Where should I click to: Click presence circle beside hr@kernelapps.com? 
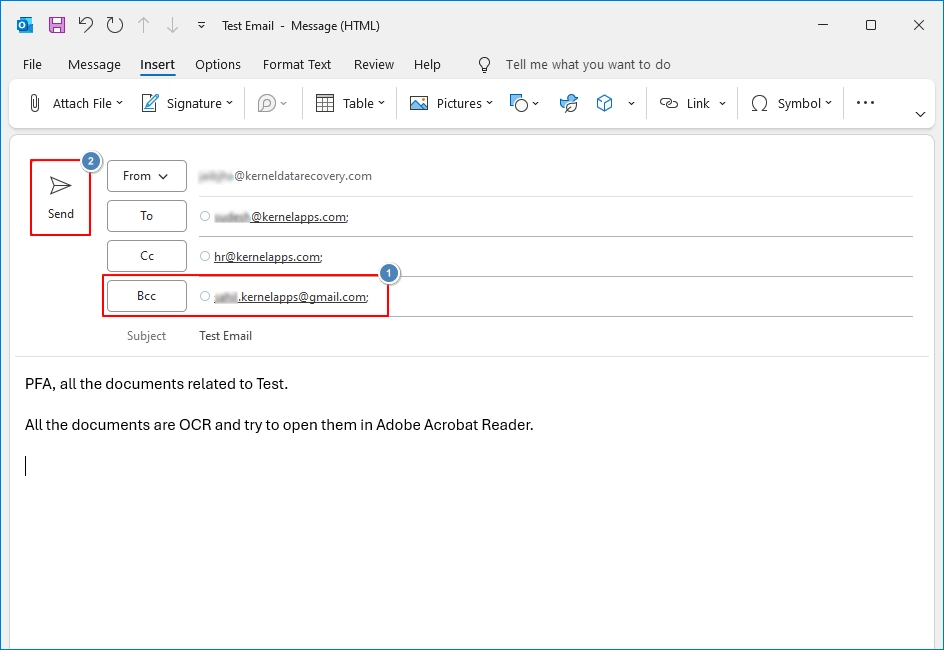205,256
